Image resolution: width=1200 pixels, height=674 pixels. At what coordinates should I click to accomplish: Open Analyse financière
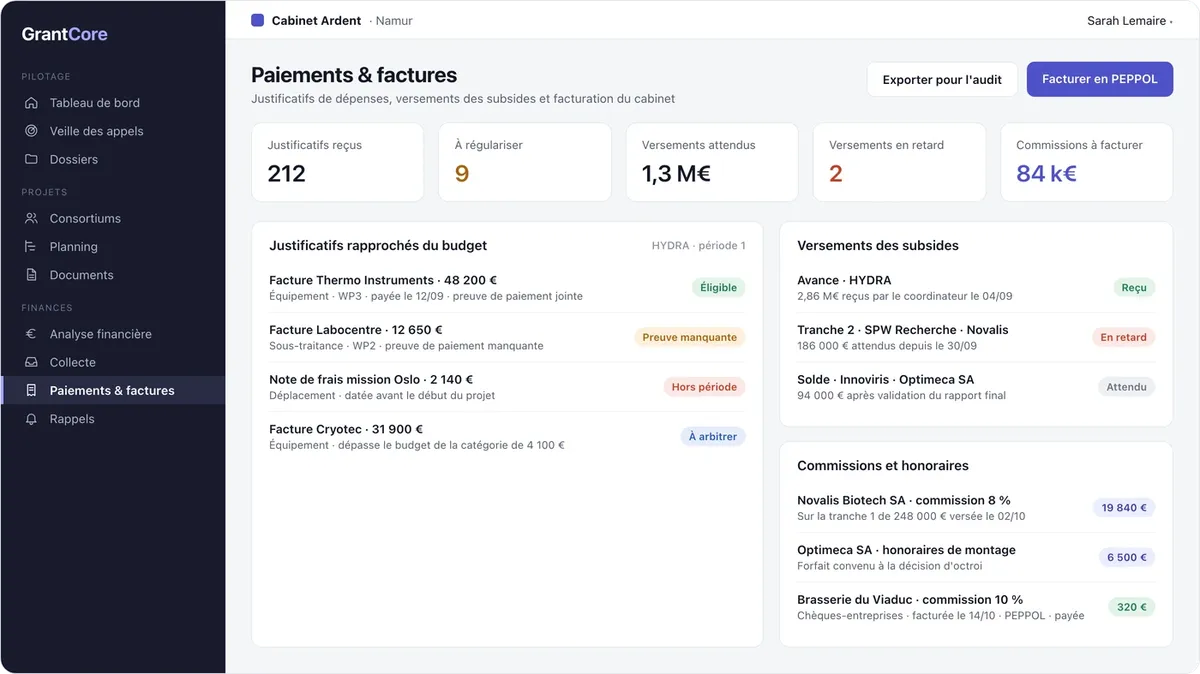(112, 334)
